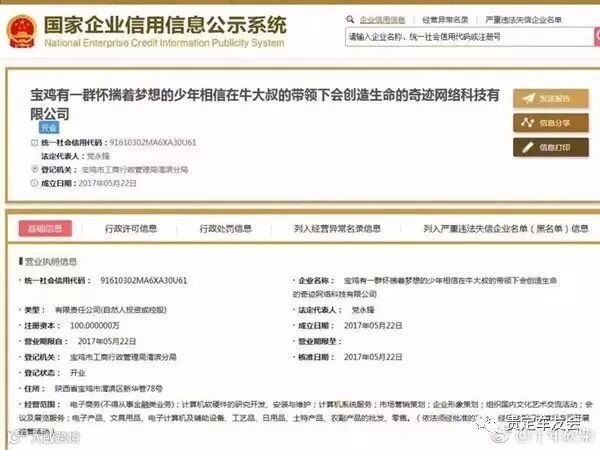This screenshot has width=600, height=450.
Task: Click the 核准日期 value 2017年05月22日
Action: pyautogui.click(x=373, y=357)
